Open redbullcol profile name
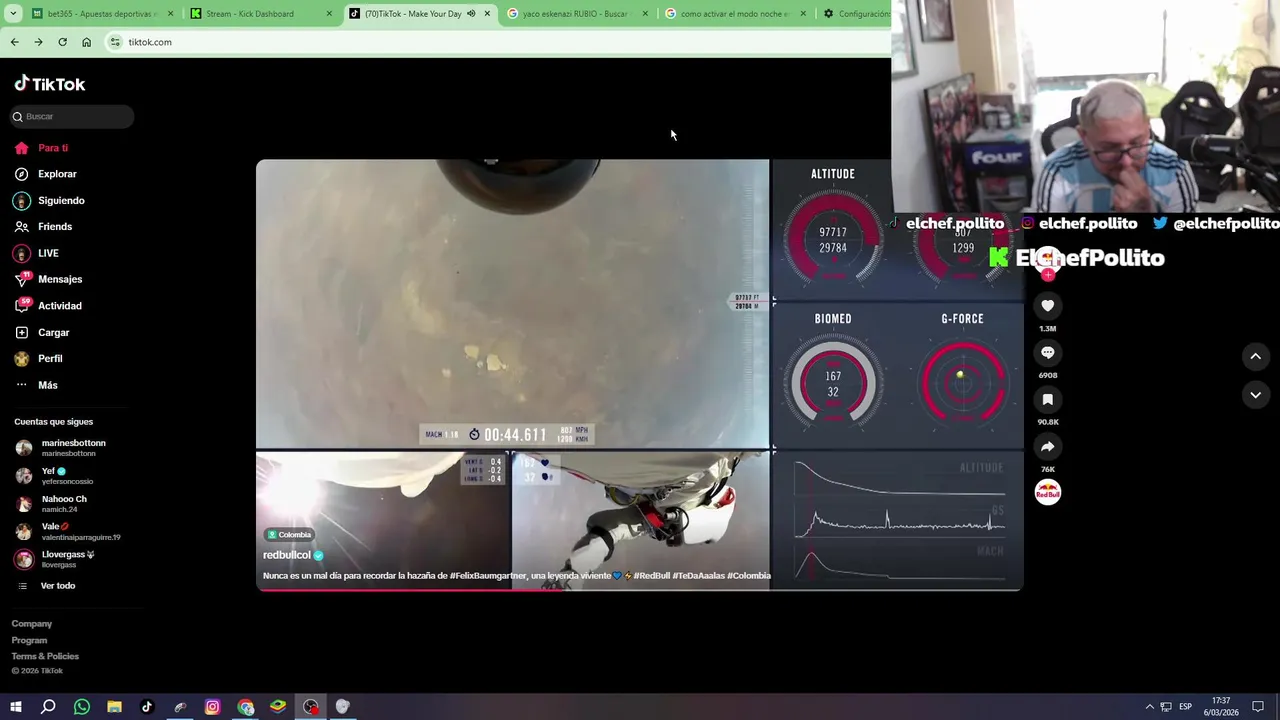 tap(287, 555)
